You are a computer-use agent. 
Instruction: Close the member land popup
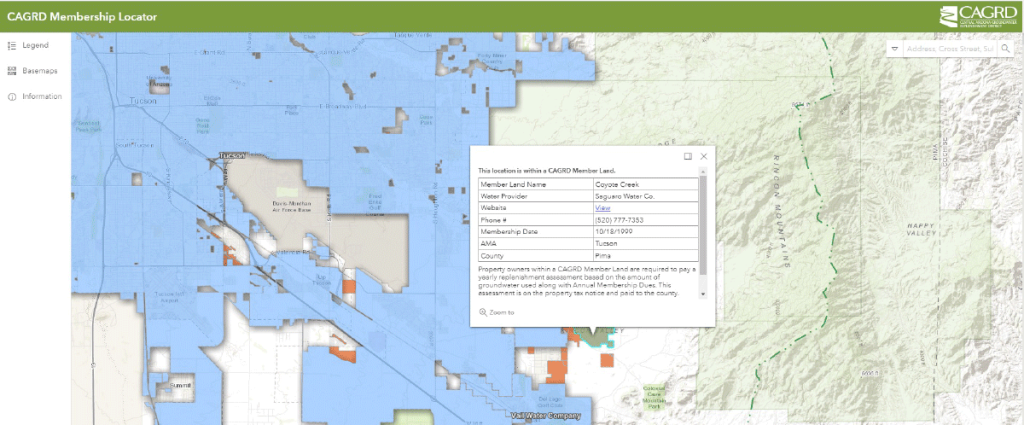click(703, 156)
